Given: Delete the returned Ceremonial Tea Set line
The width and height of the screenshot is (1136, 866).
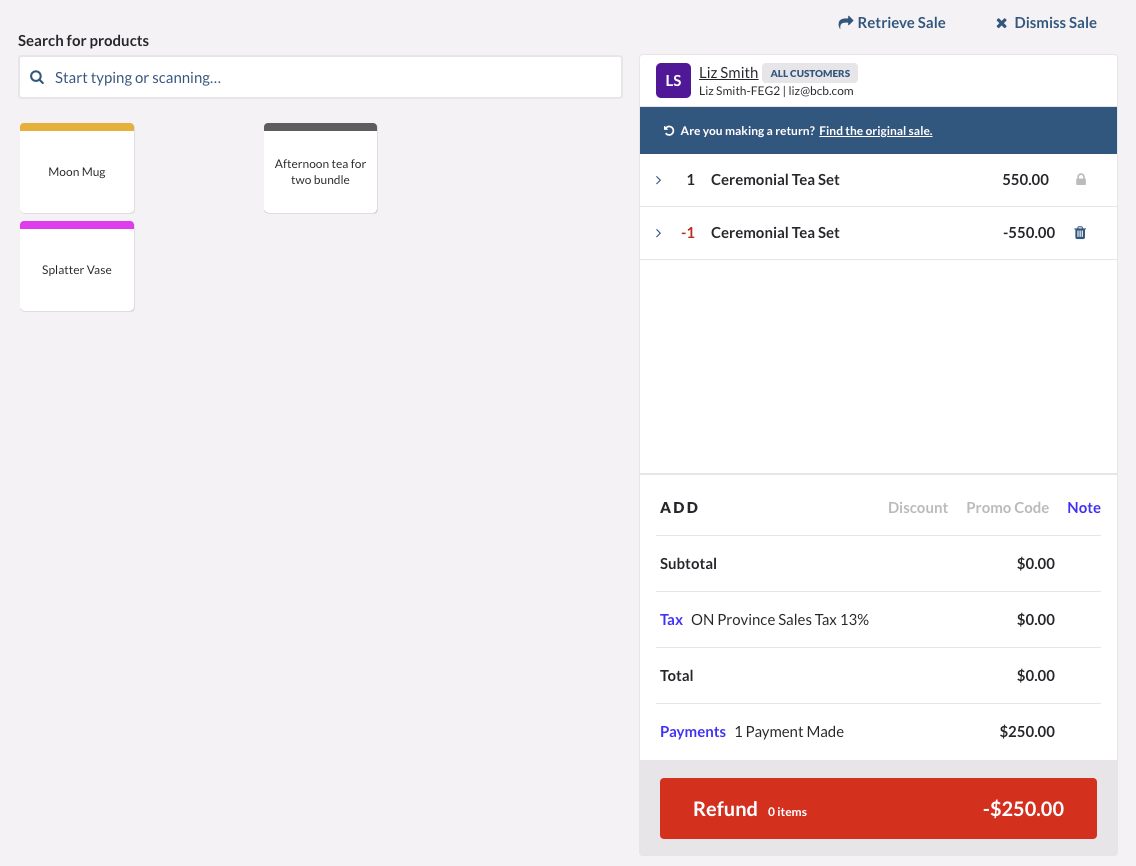Looking at the screenshot, I should click(1080, 232).
